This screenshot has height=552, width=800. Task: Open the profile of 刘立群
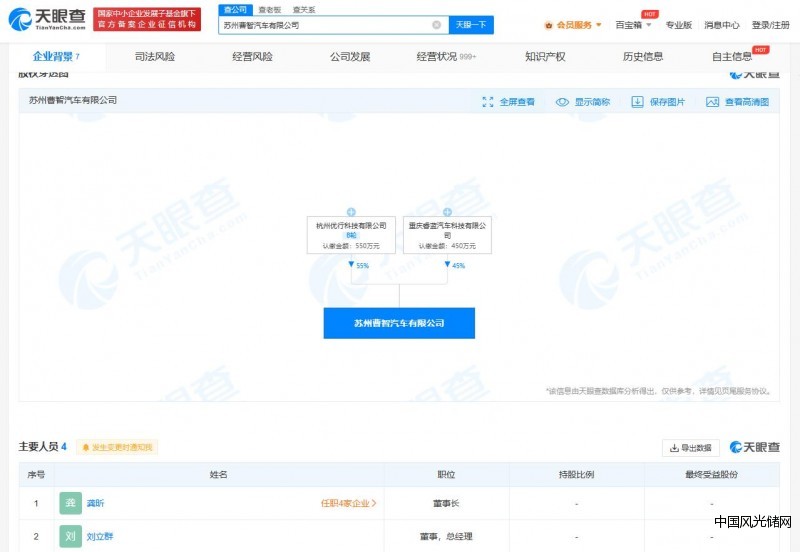click(x=100, y=536)
